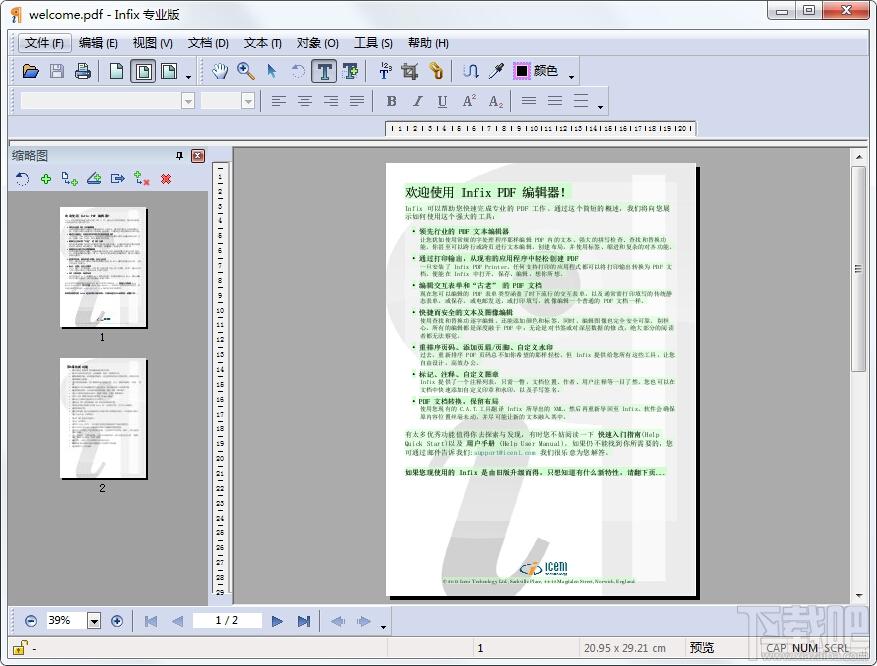
Task: Open the 帮助(H) menu
Action: coord(428,42)
